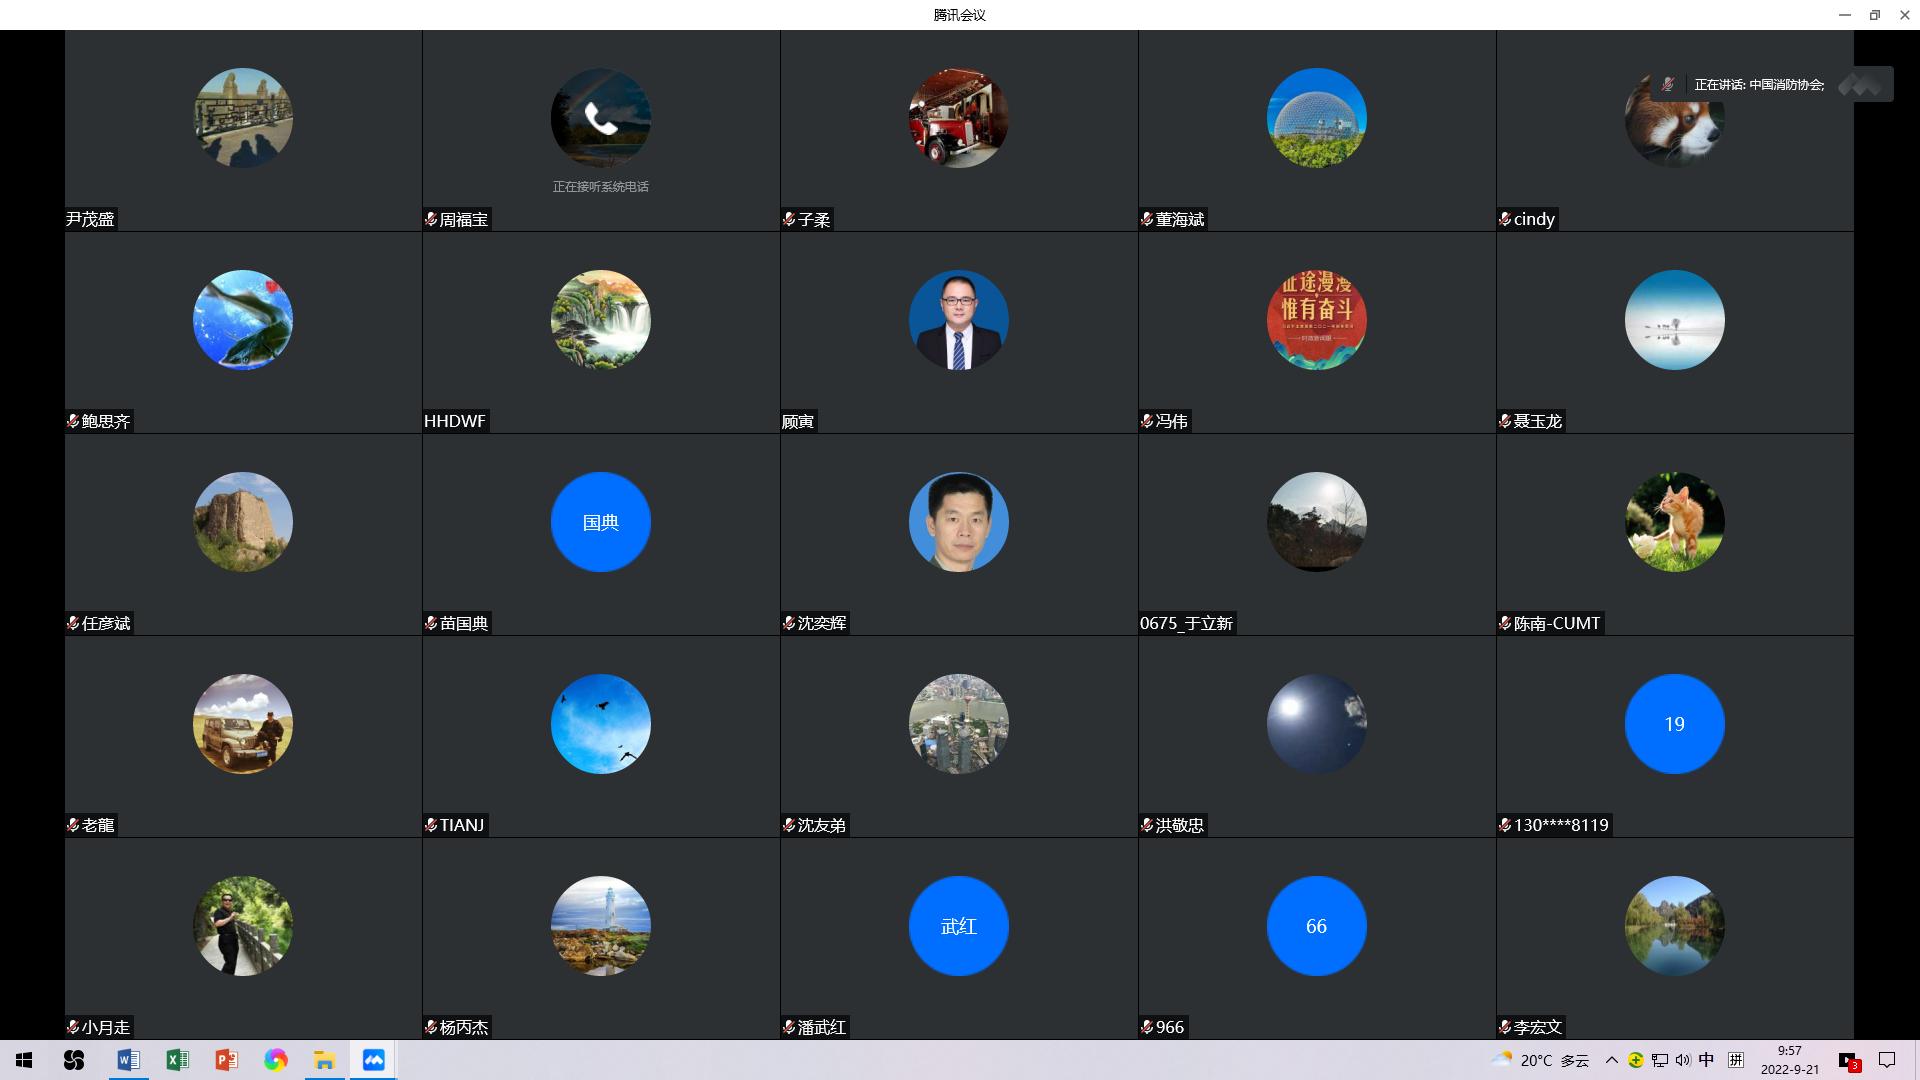
Task: Click the muted mic icon beside 周福宝
Action: tap(431, 219)
